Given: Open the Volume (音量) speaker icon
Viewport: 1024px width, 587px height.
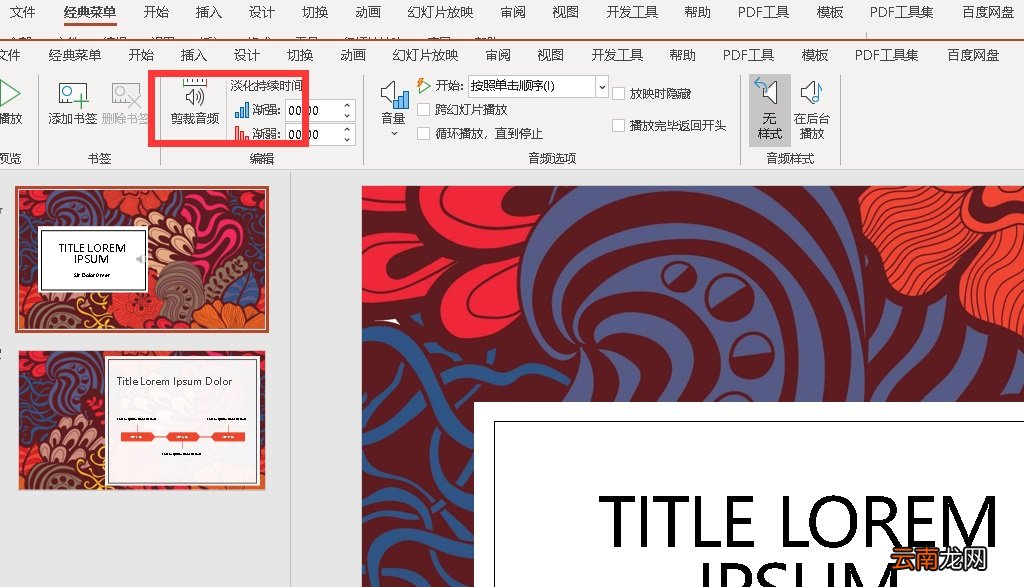Looking at the screenshot, I should 394,95.
